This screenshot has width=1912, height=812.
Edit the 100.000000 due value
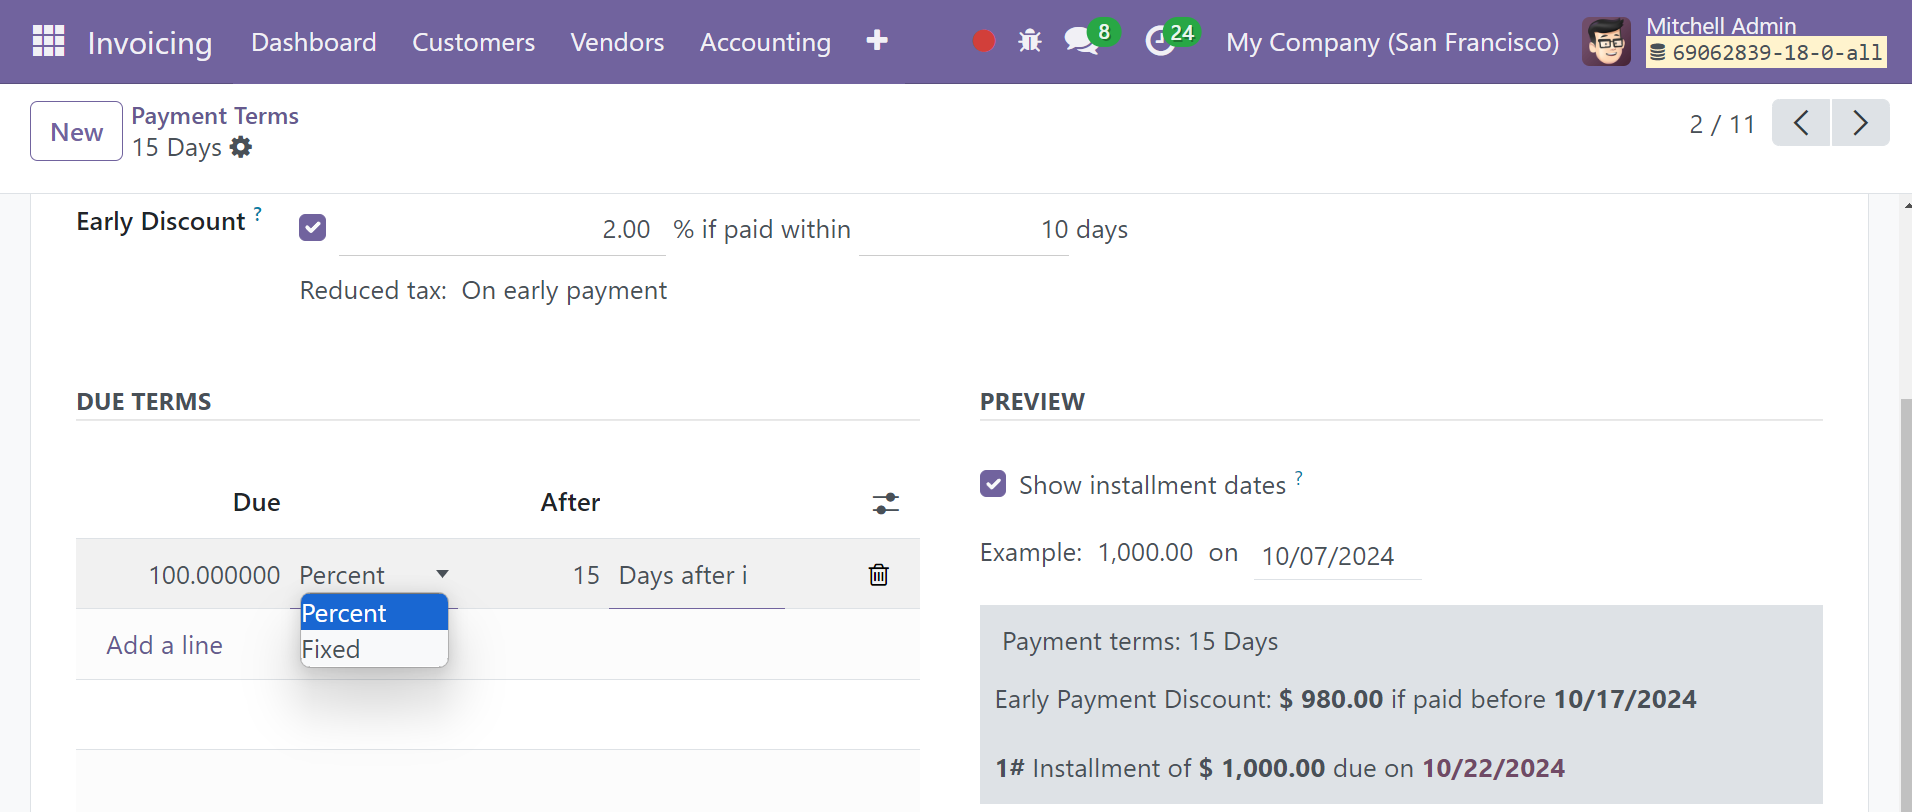[x=214, y=575]
